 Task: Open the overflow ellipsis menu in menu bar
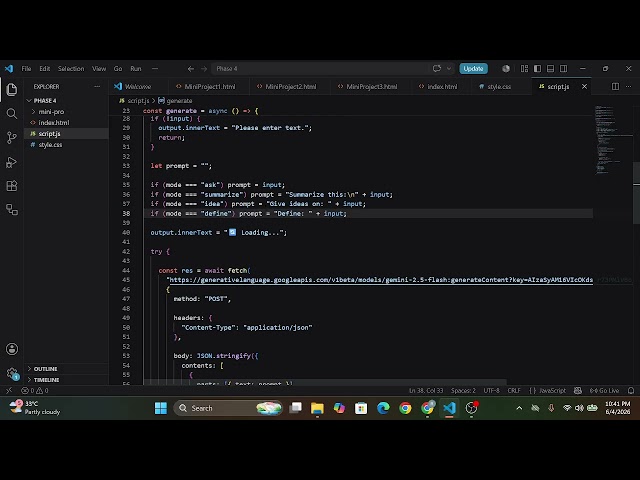pos(155,69)
